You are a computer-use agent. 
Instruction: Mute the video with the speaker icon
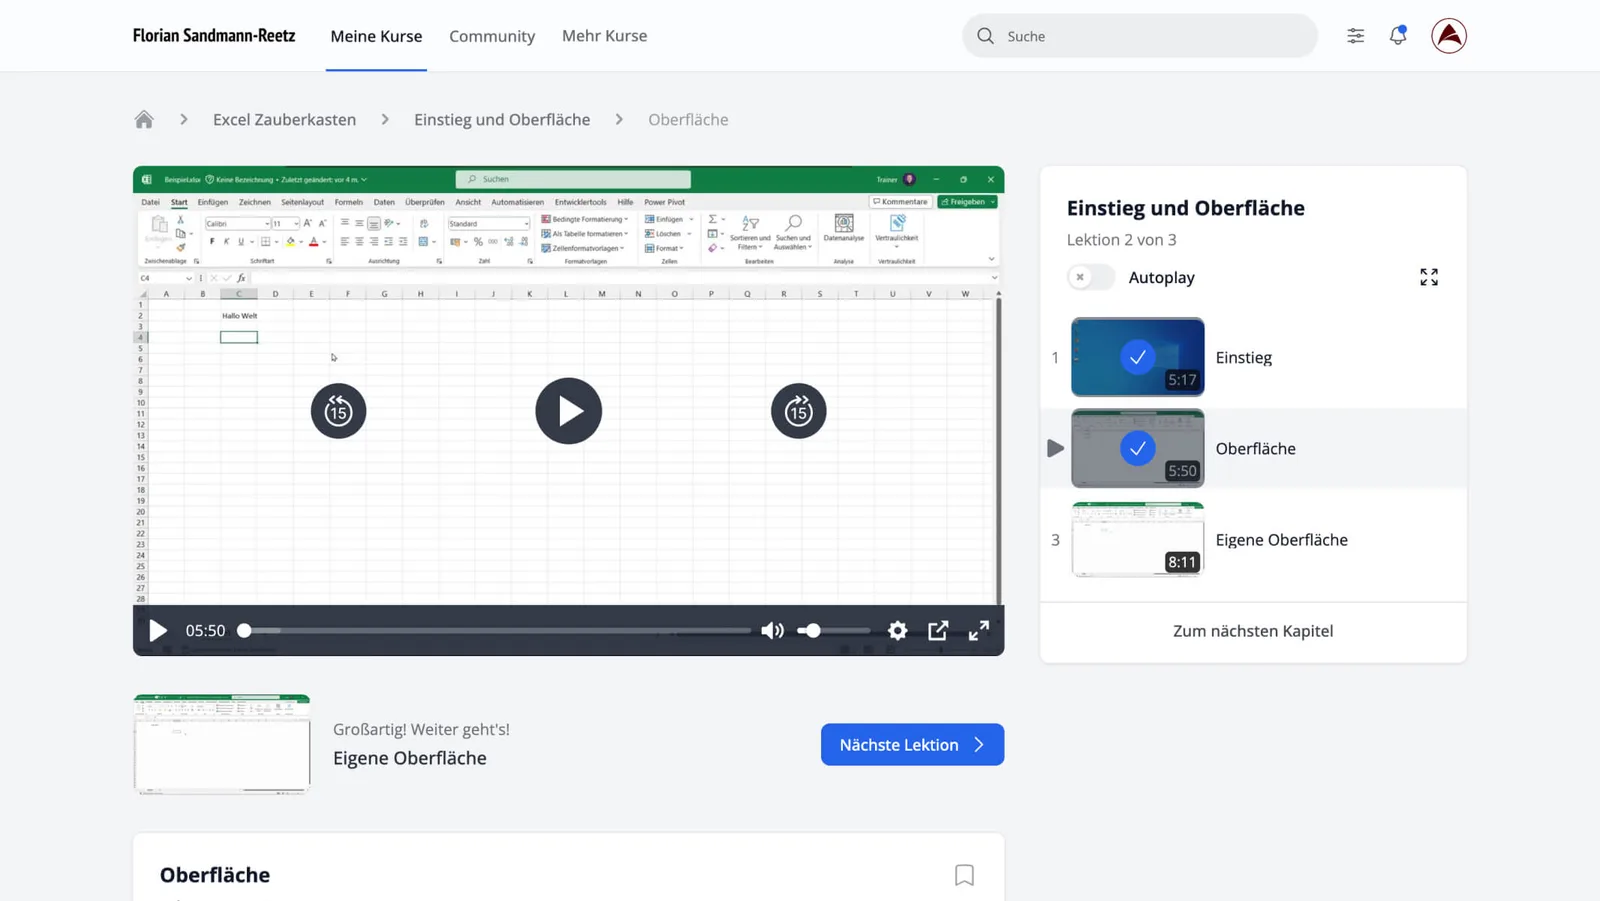click(x=772, y=631)
